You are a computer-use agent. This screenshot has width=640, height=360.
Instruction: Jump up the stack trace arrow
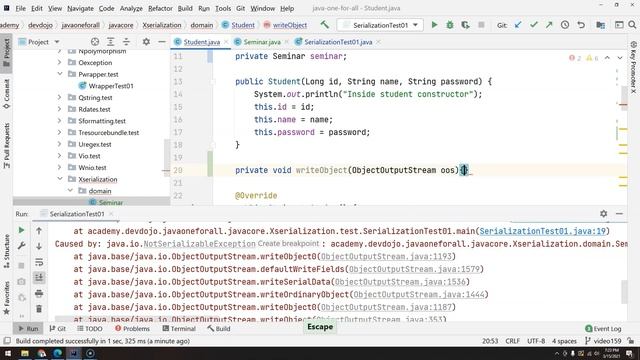click(39, 231)
